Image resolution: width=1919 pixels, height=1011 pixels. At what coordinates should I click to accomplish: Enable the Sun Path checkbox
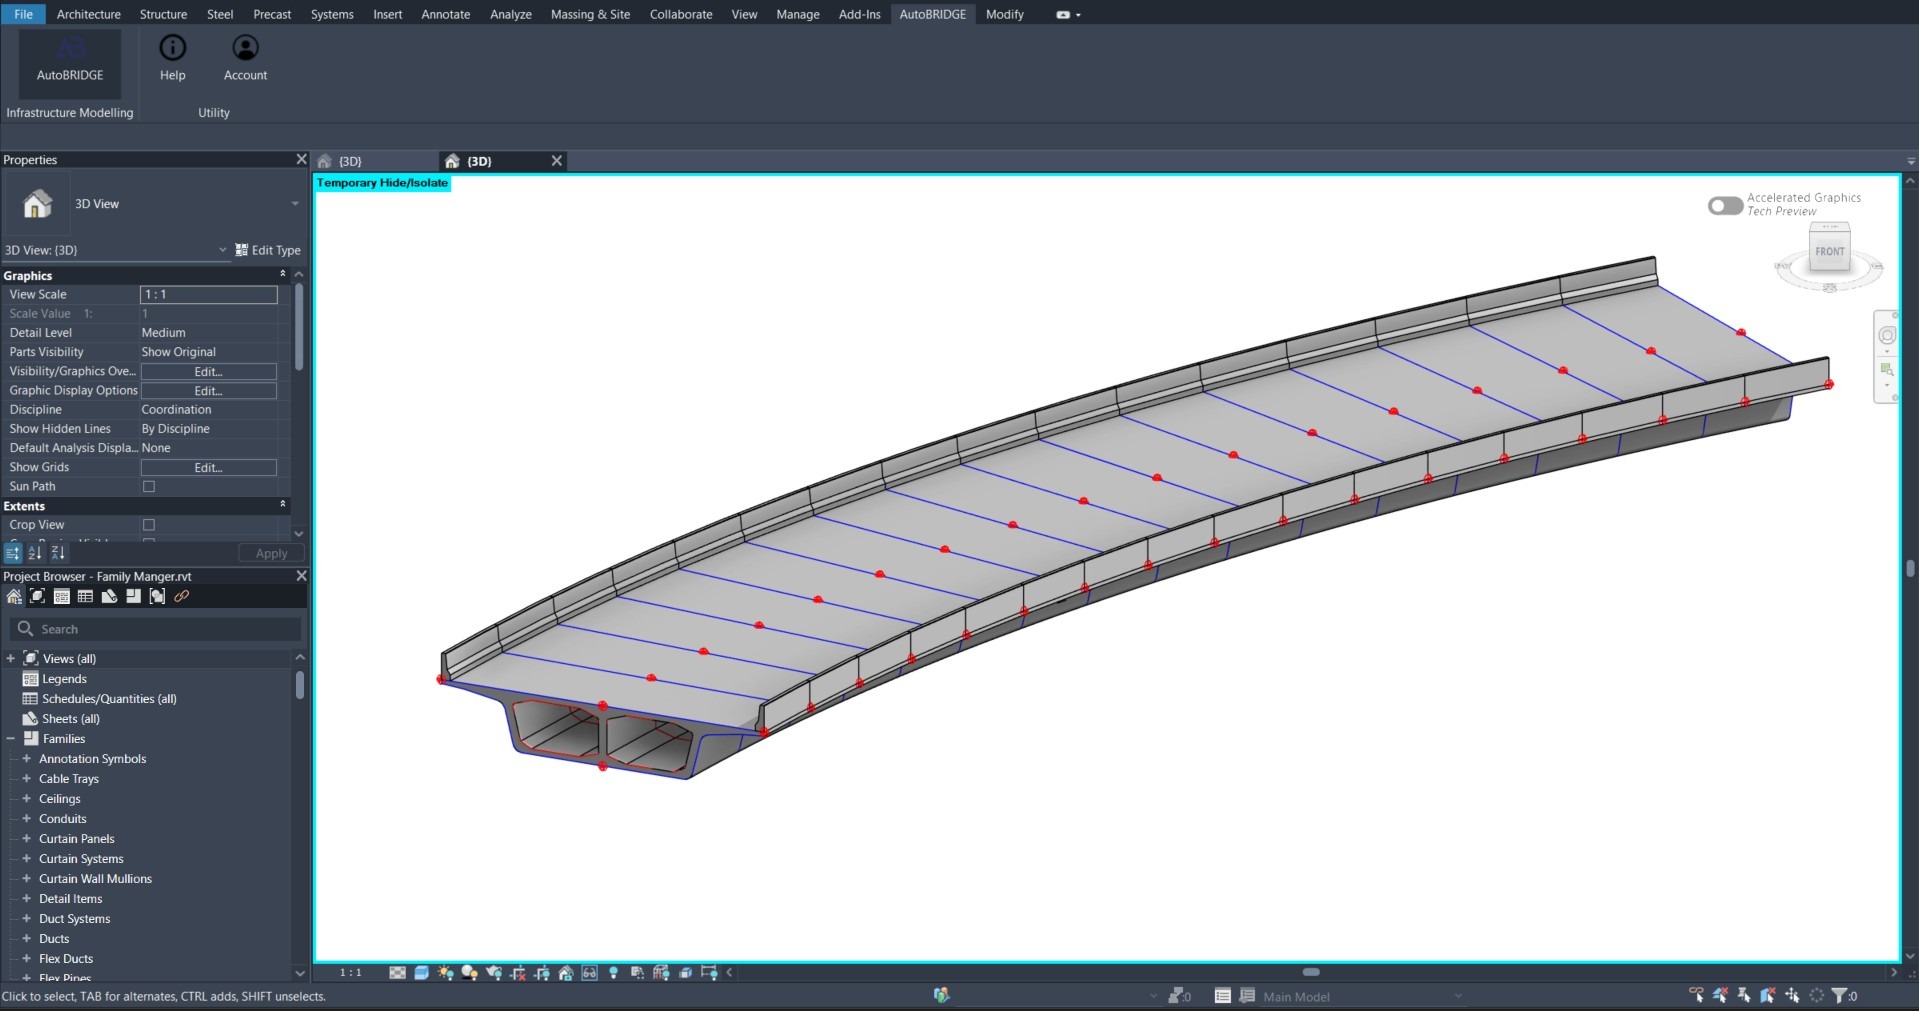tap(149, 487)
